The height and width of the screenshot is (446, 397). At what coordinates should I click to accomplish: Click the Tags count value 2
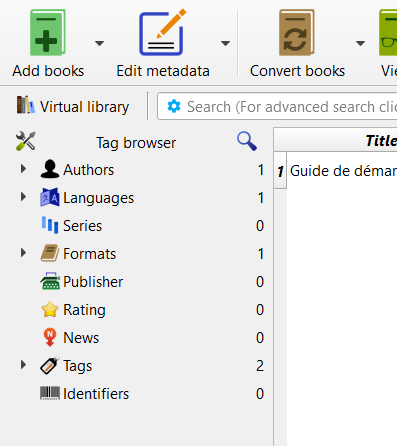click(260, 366)
